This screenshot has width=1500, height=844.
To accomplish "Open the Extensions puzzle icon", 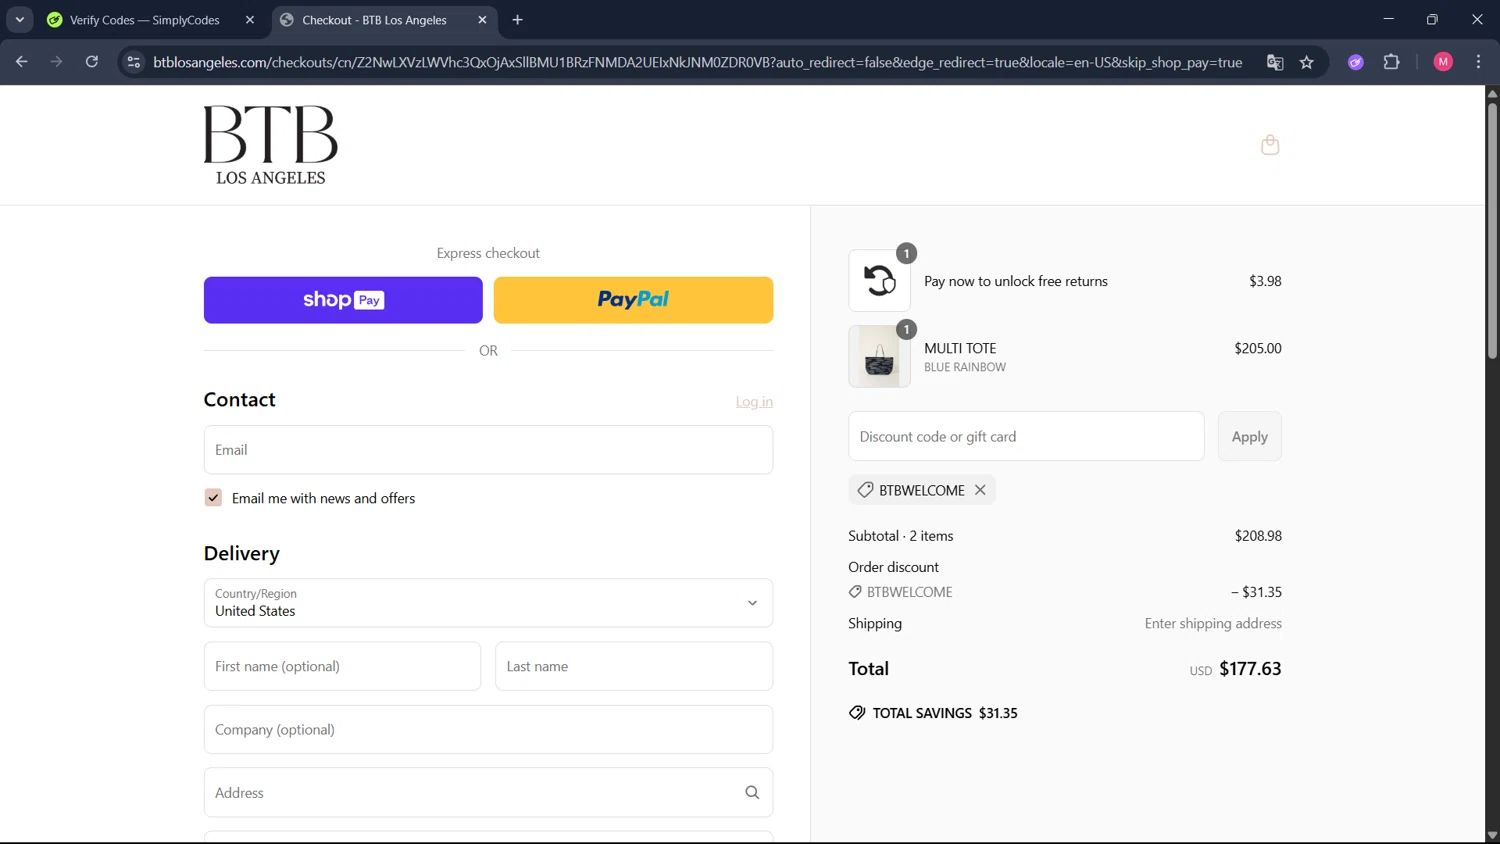I will pos(1391,62).
